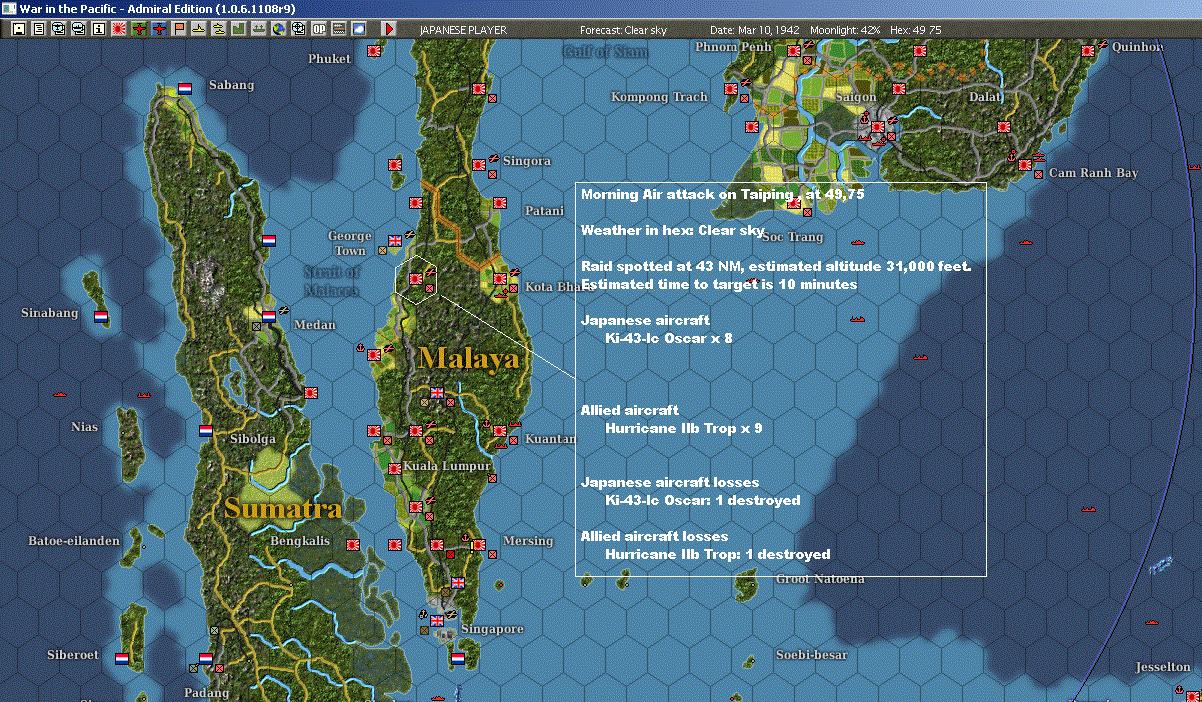1202x702 pixels.
Task: Select the Japanese base at Singora
Action: (479, 166)
